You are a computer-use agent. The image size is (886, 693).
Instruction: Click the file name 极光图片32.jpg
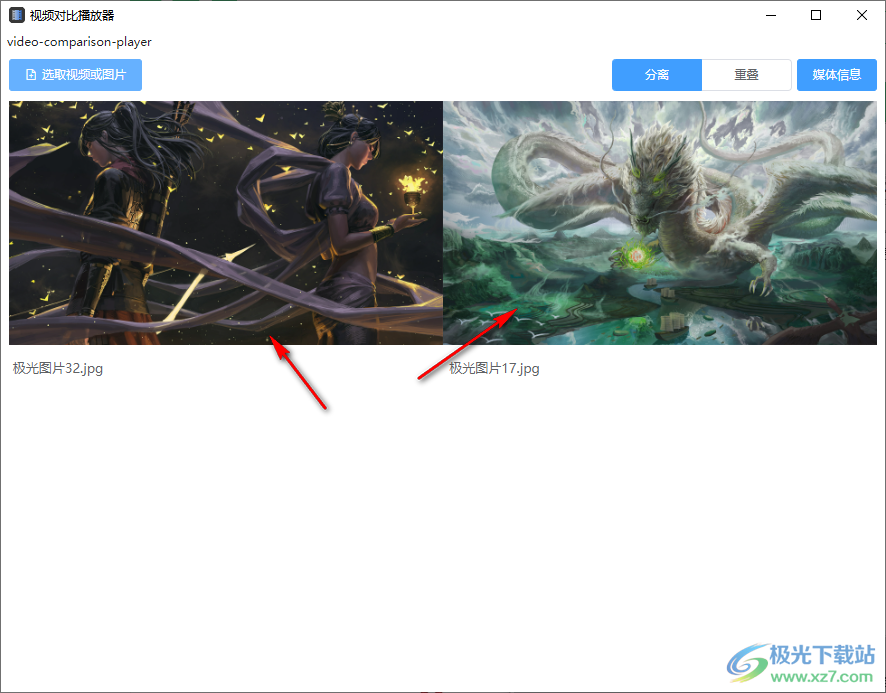58,369
